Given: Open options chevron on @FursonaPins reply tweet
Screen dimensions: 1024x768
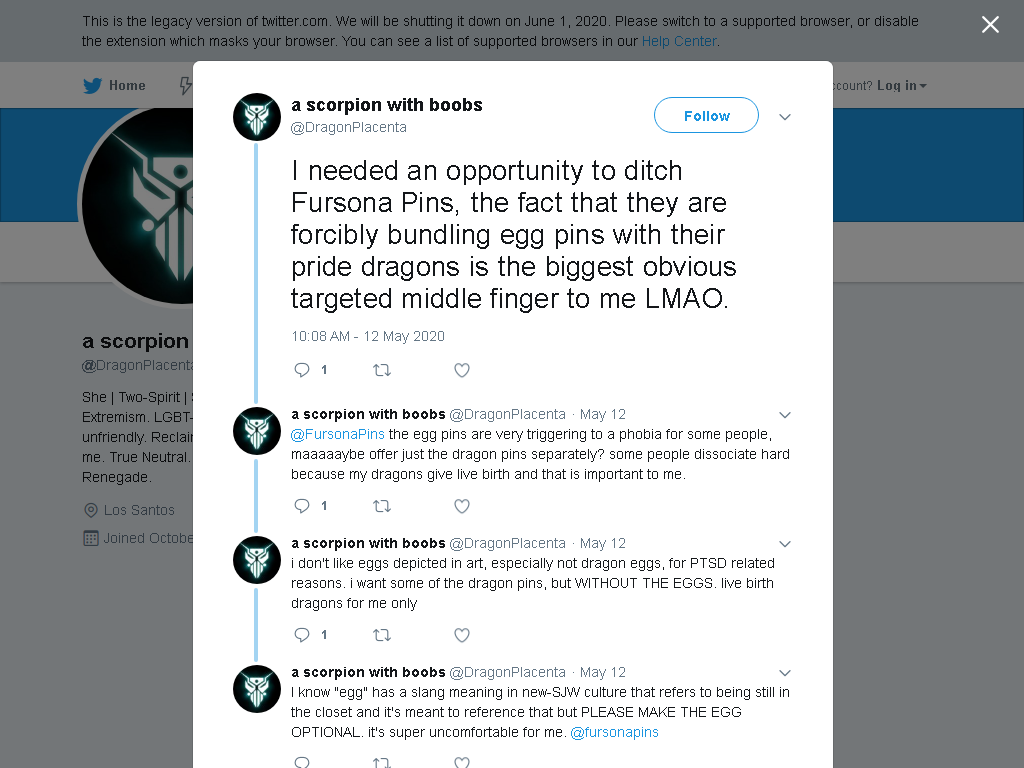Looking at the screenshot, I should pos(785,415).
